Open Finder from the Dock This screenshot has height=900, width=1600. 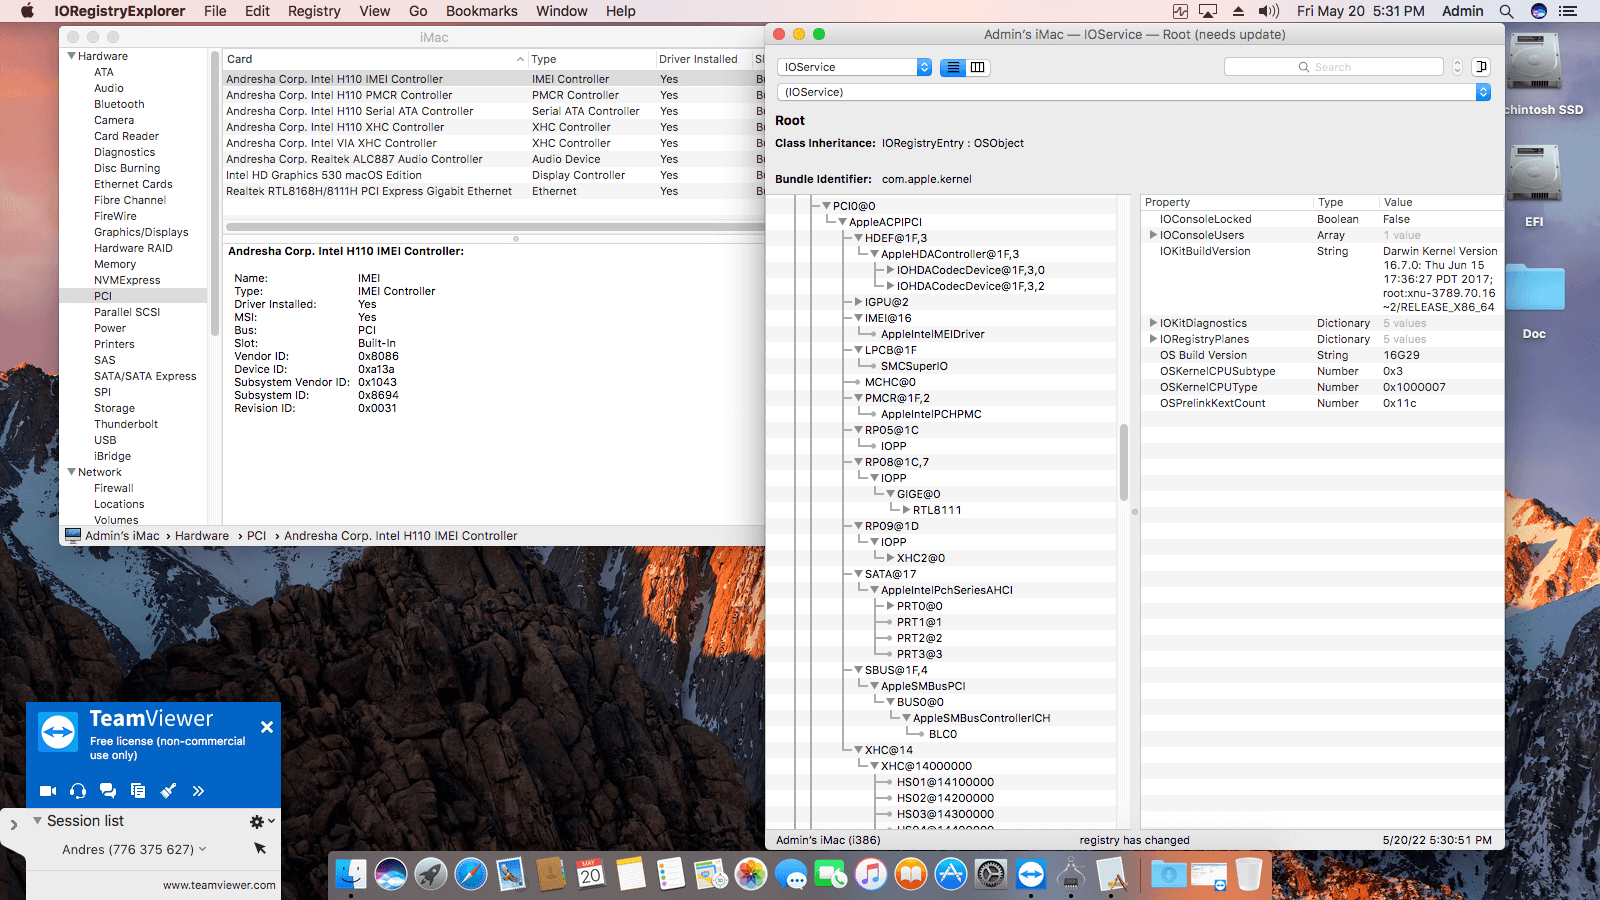(351, 875)
